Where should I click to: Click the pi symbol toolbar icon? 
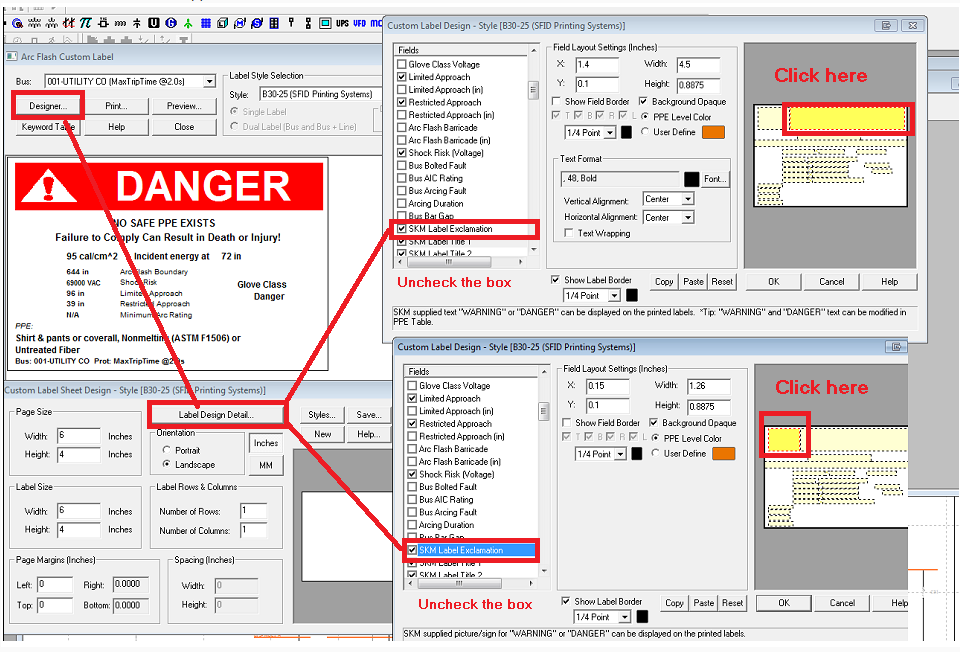tap(86, 22)
